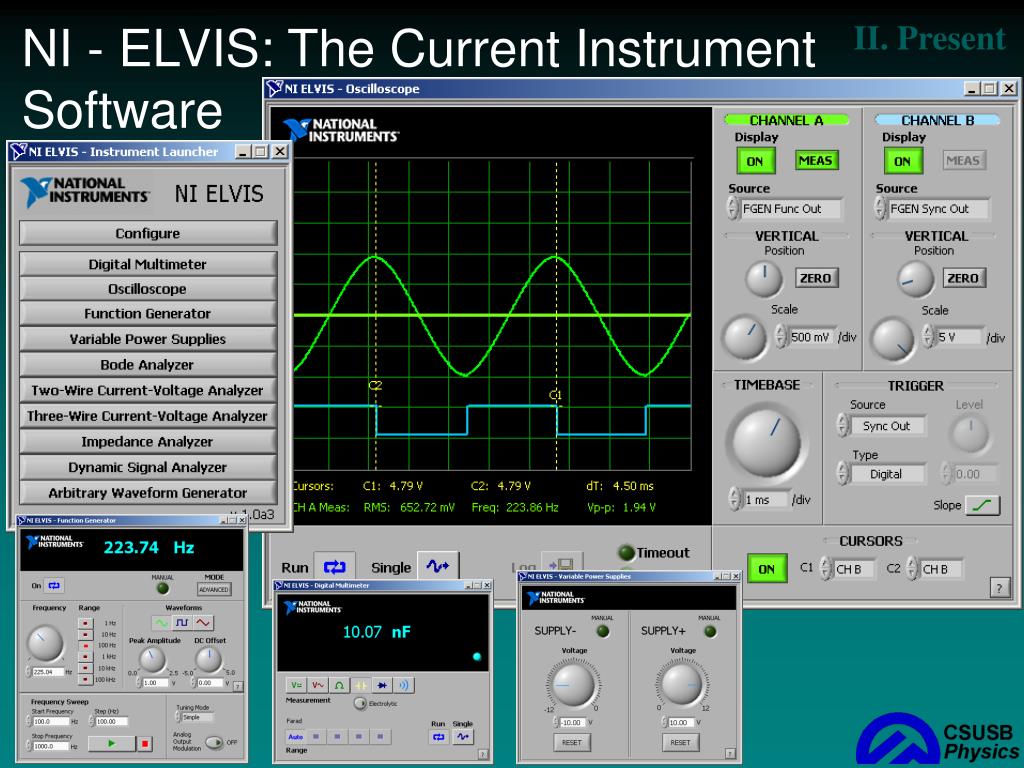
Task: Click the NI ELVIS icon in Oscilloscope title bar
Action: [x=274, y=89]
